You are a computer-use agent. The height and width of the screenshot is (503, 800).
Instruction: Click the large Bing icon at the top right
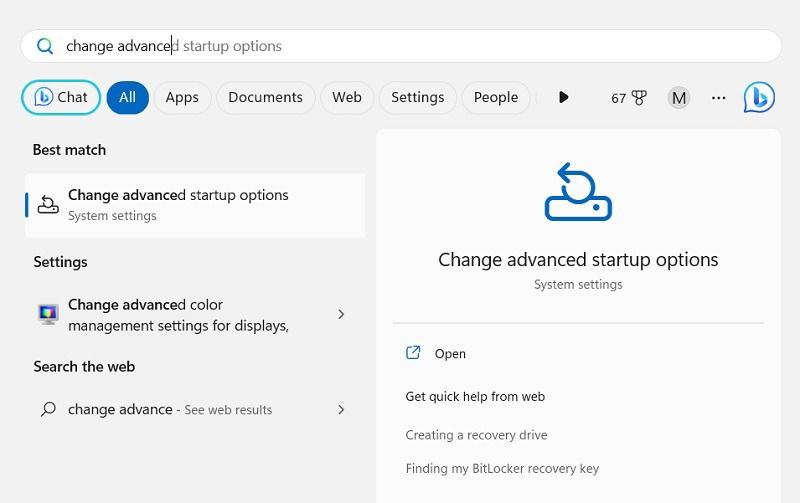pyautogui.click(x=759, y=97)
